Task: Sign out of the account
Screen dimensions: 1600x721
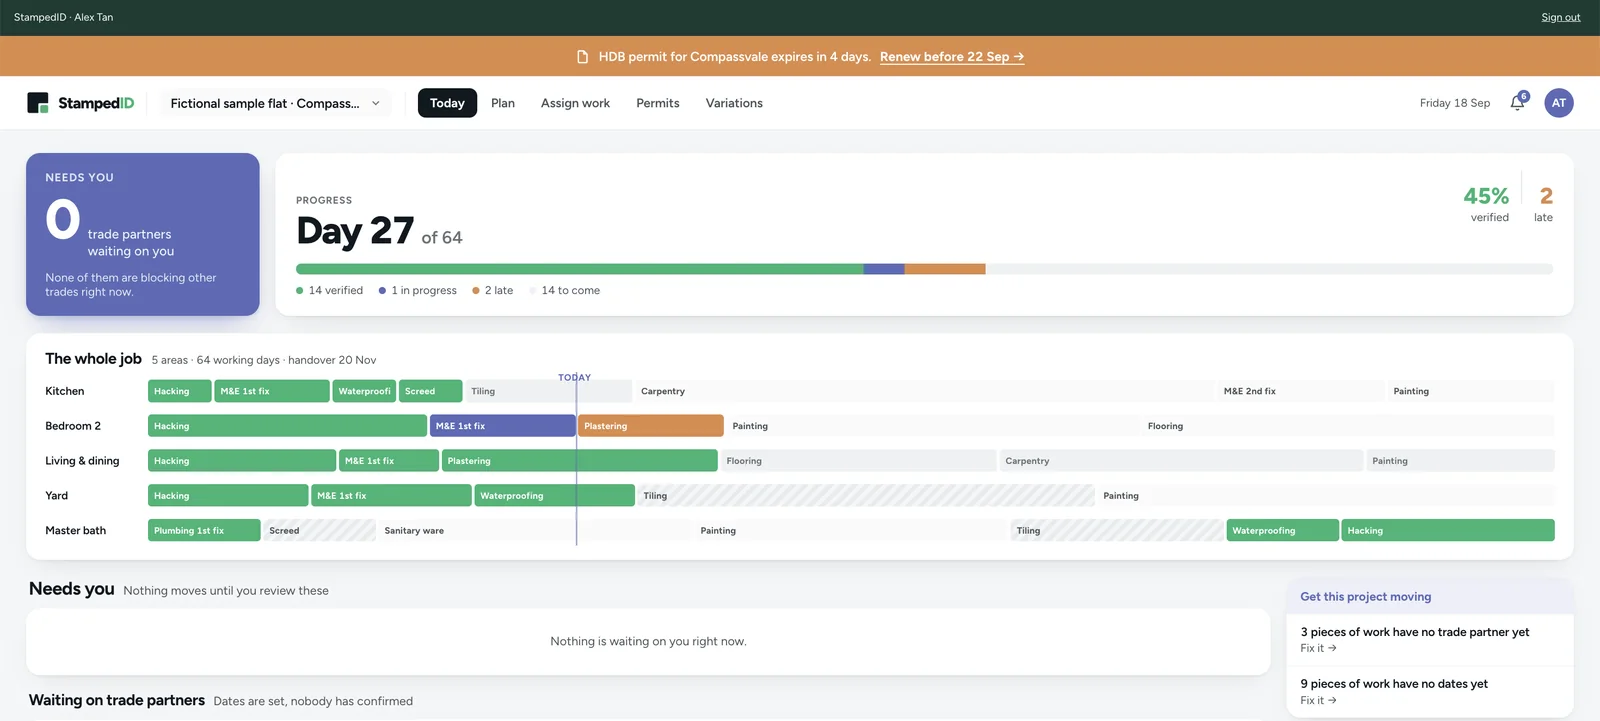Action: pyautogui.click(x=1561, y=17)
